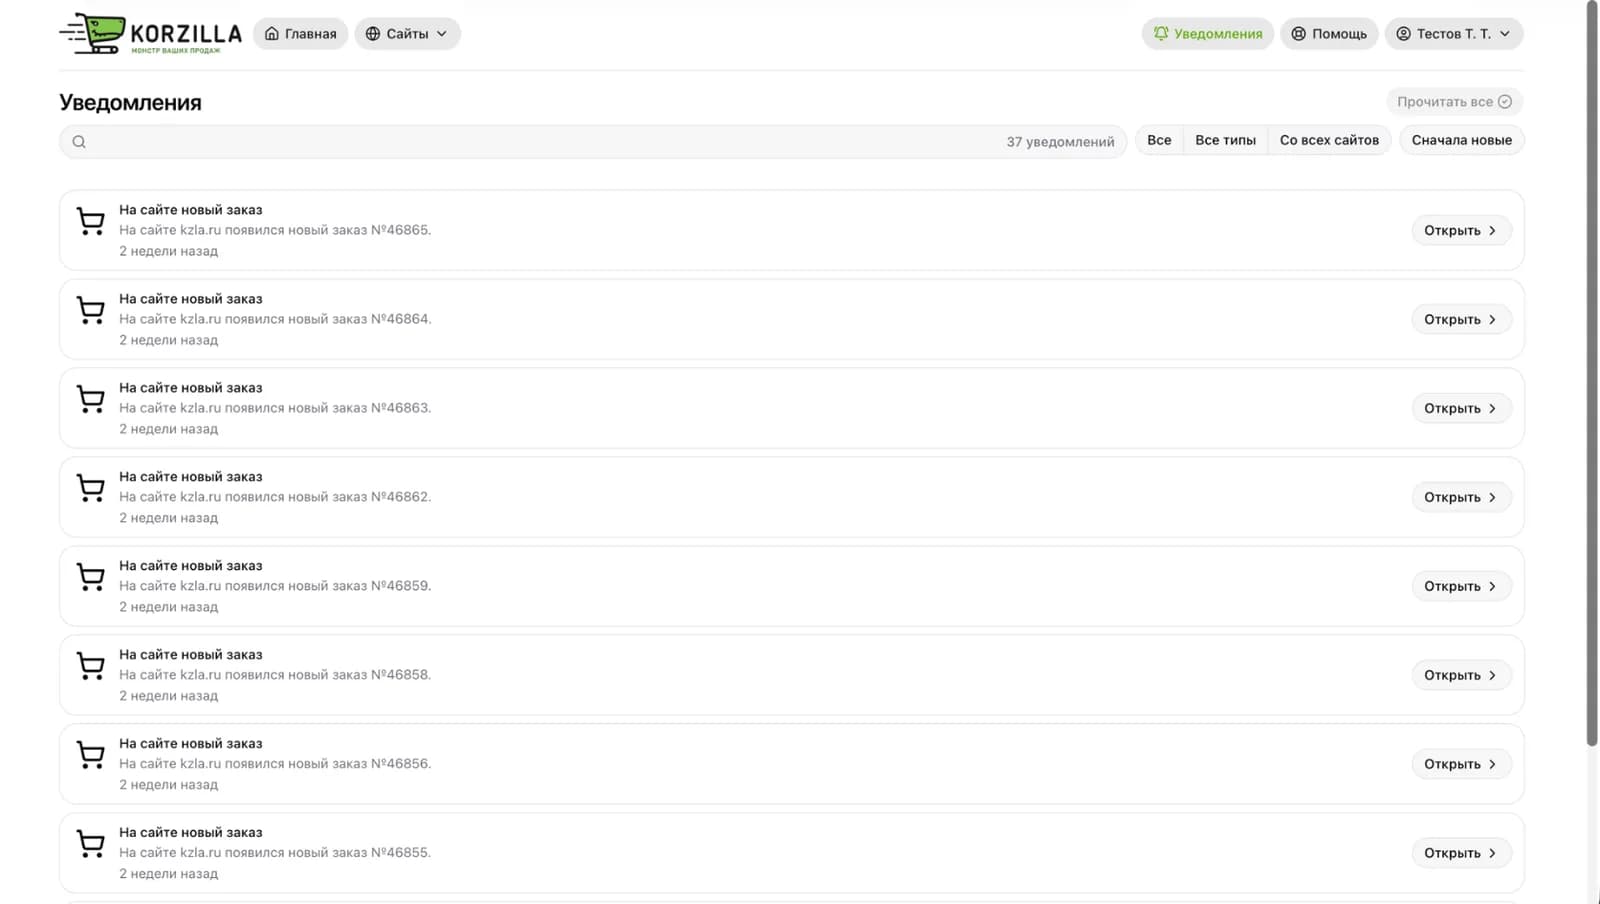Click the Korzilla logo
Viewport: 1600px width, 904px height.
(150, 34)
